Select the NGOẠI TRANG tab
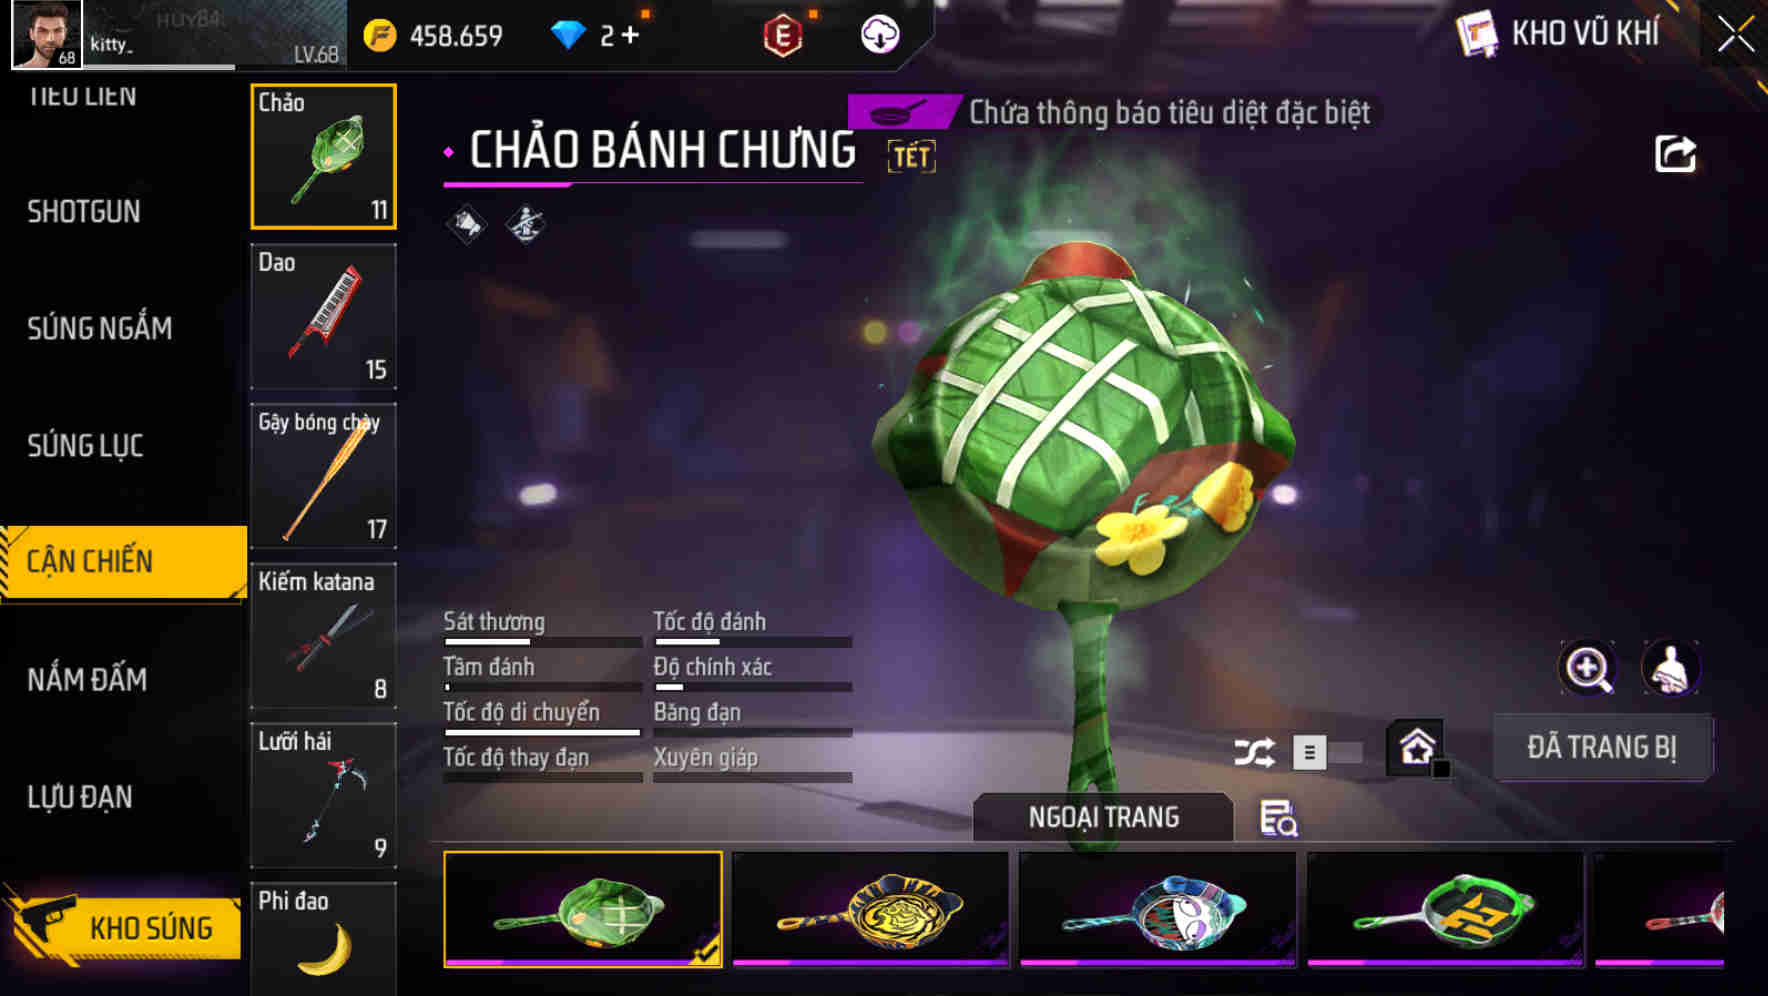This screenshot has width=1768, height=996. (x=1103, y=817)
